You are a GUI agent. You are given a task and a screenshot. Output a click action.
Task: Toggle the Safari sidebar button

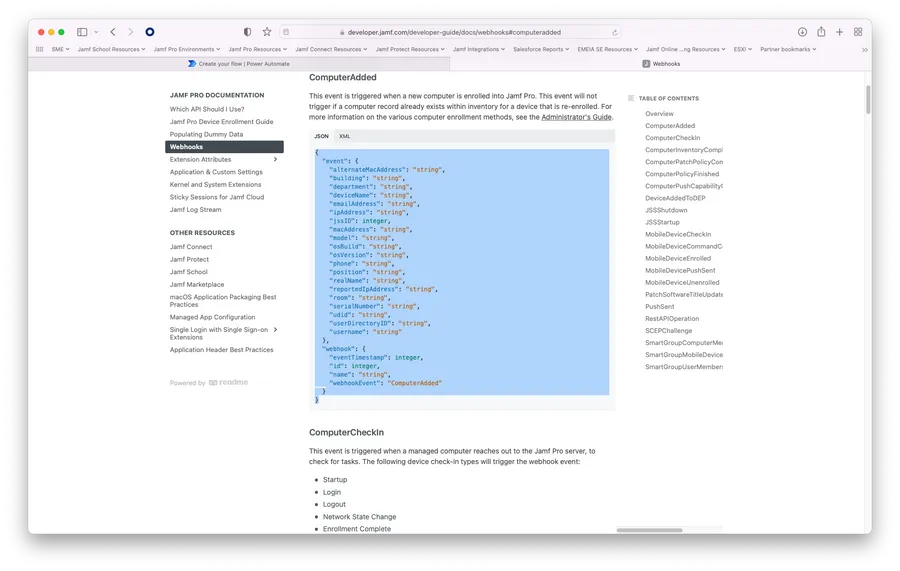[x=82, y=32]
